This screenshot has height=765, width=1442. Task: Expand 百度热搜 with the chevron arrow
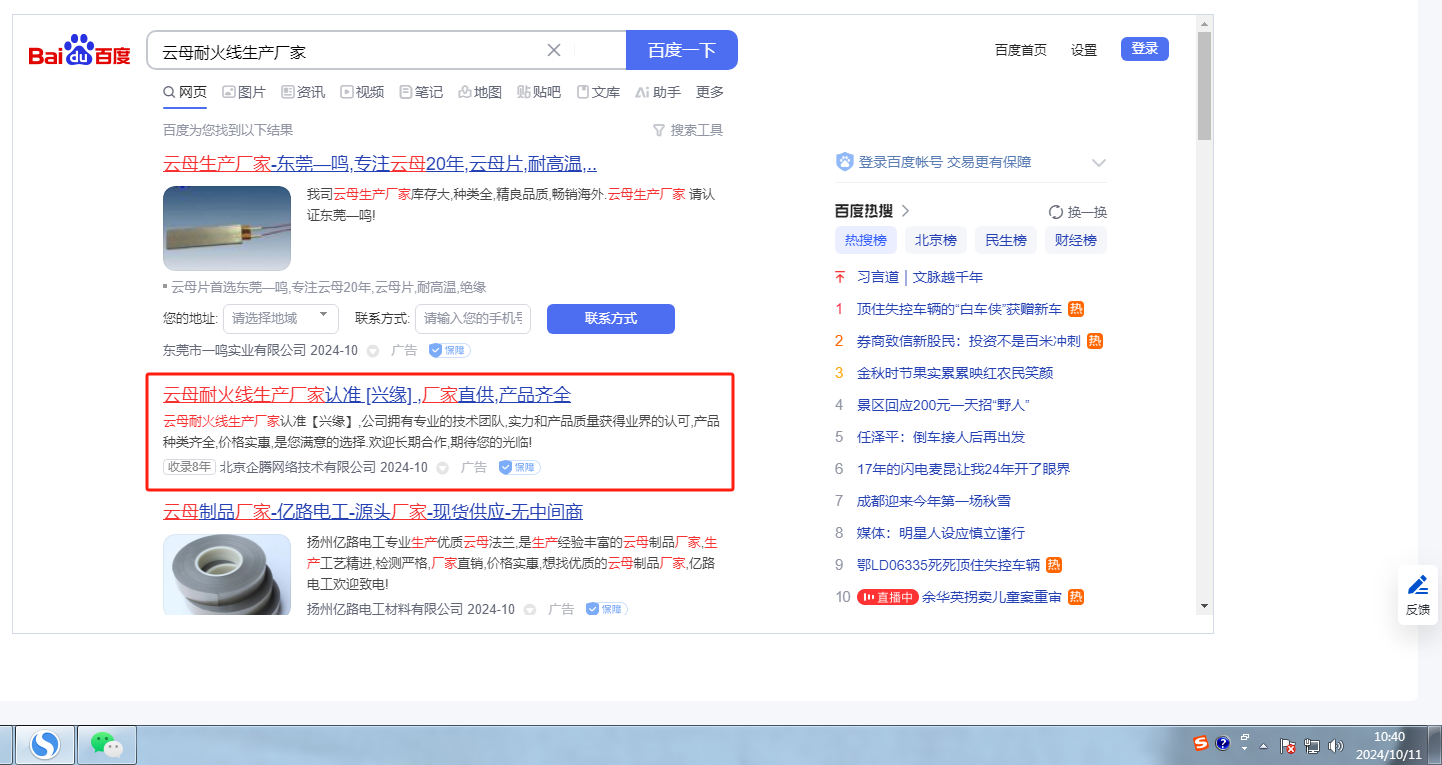(x=905, y=211)
